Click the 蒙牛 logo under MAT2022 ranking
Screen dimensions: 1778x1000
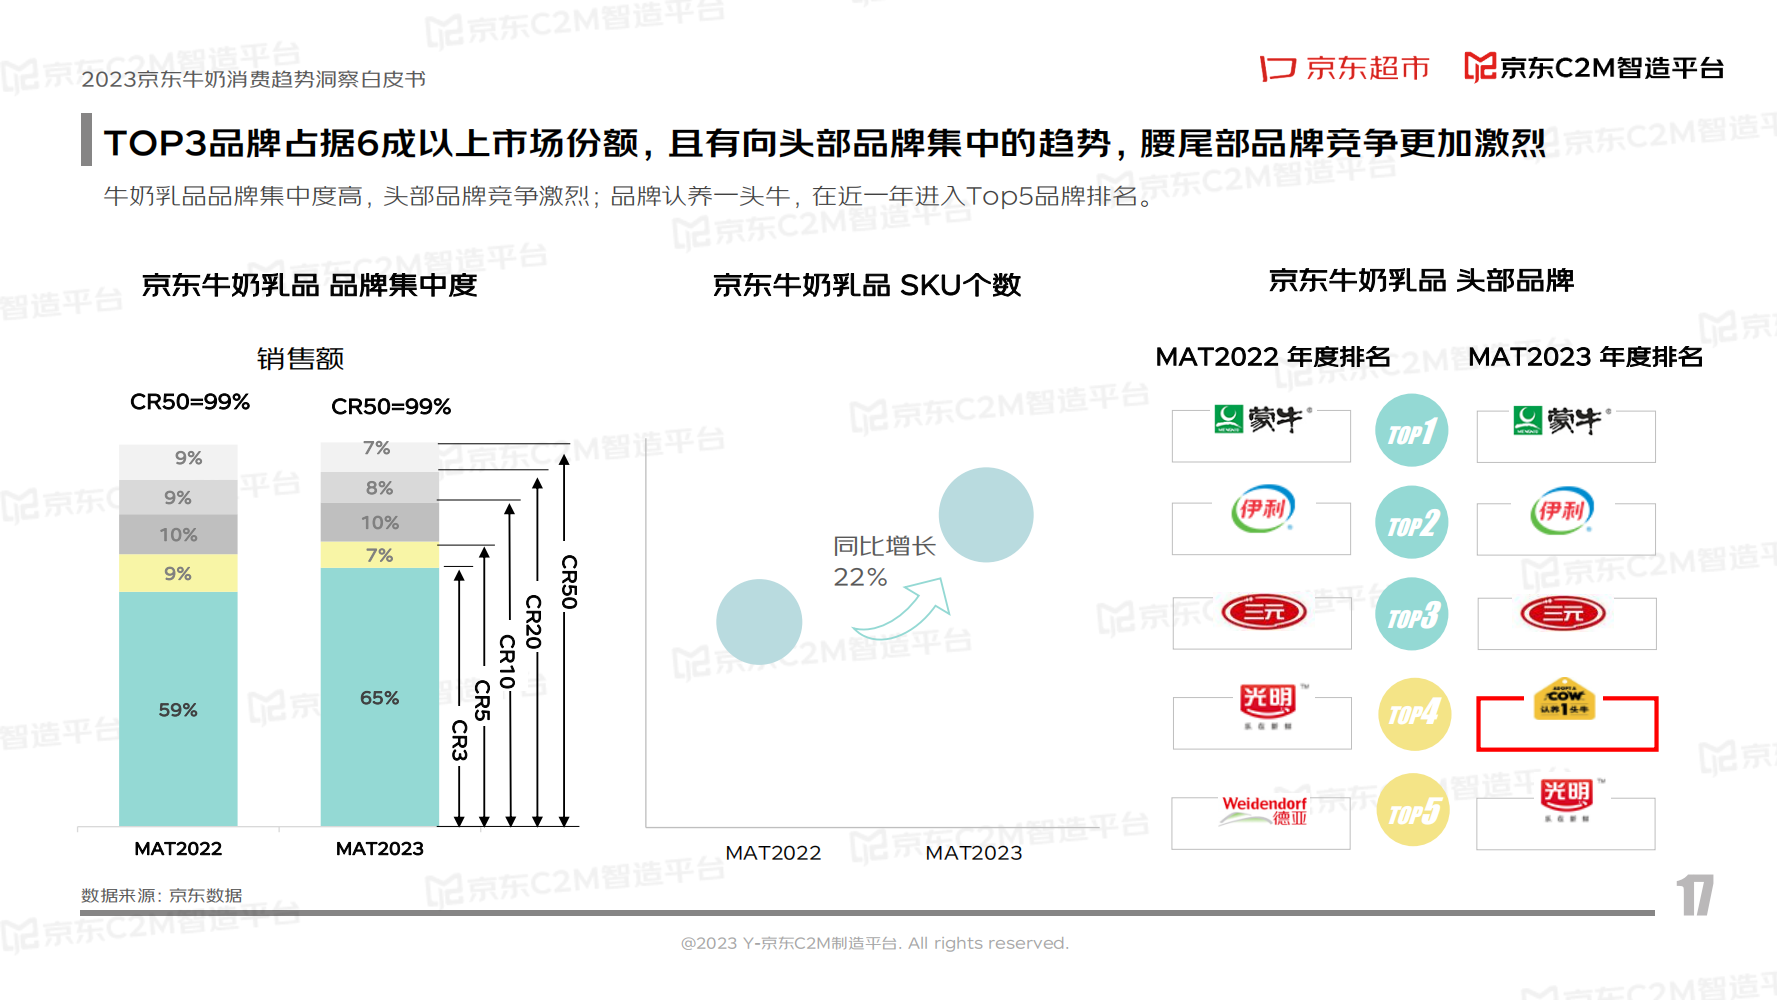click(1262, 419)
